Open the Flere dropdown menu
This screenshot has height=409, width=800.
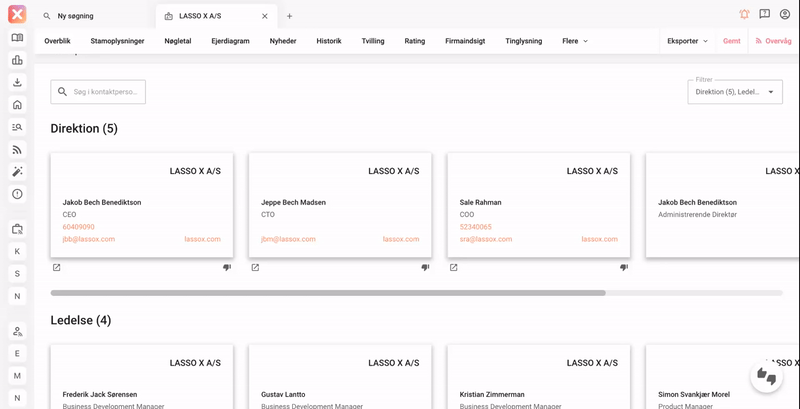click(575, 41)
